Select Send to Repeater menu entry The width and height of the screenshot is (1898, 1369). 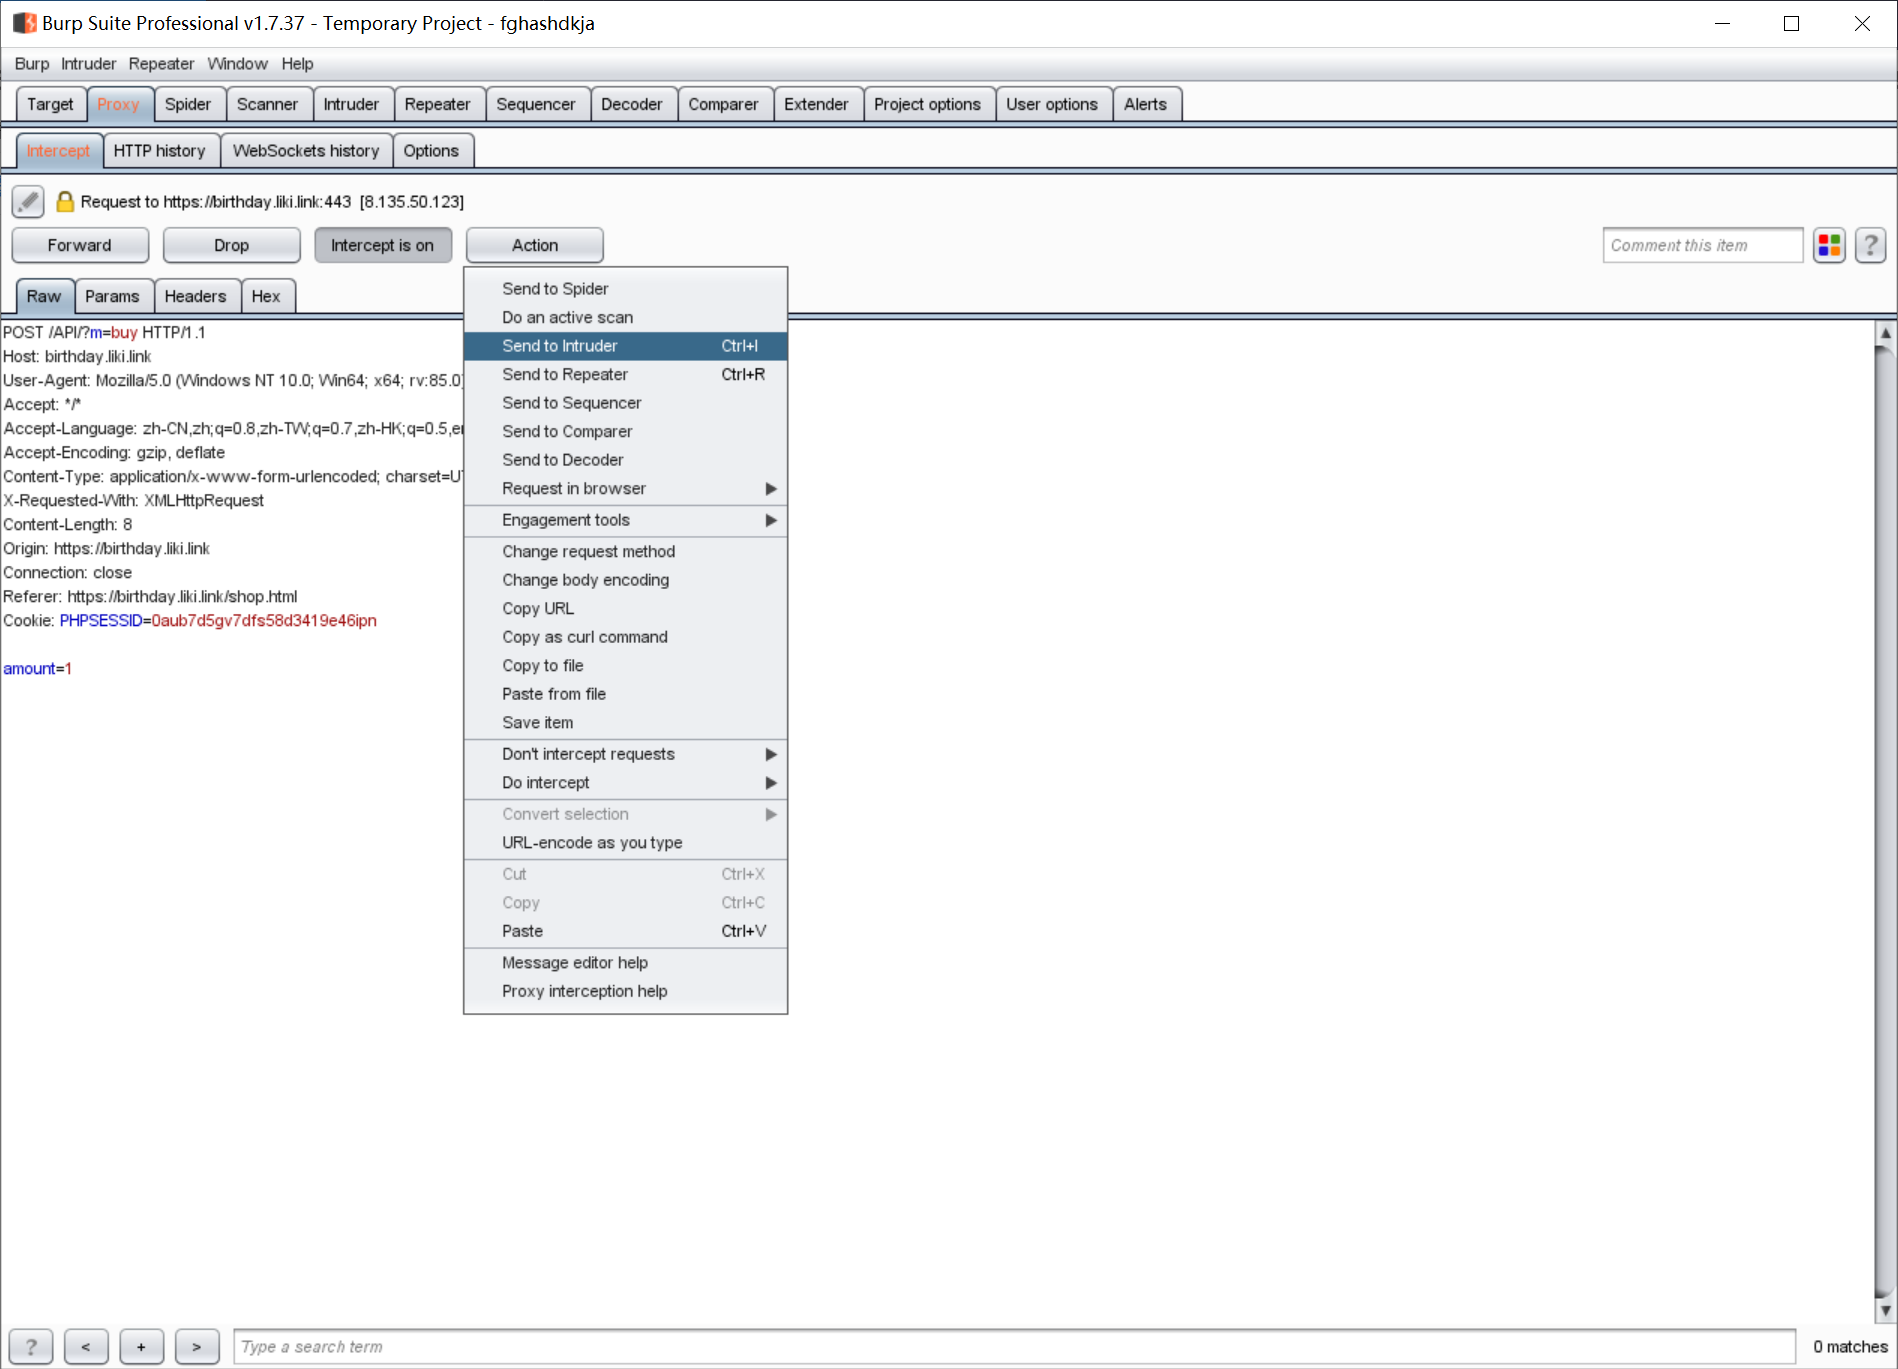pyautogui.click(x=626, y=374)
